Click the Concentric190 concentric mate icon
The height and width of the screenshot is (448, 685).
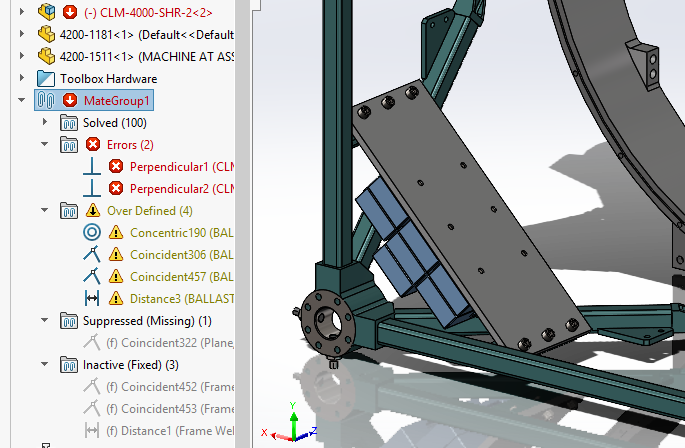91,232
